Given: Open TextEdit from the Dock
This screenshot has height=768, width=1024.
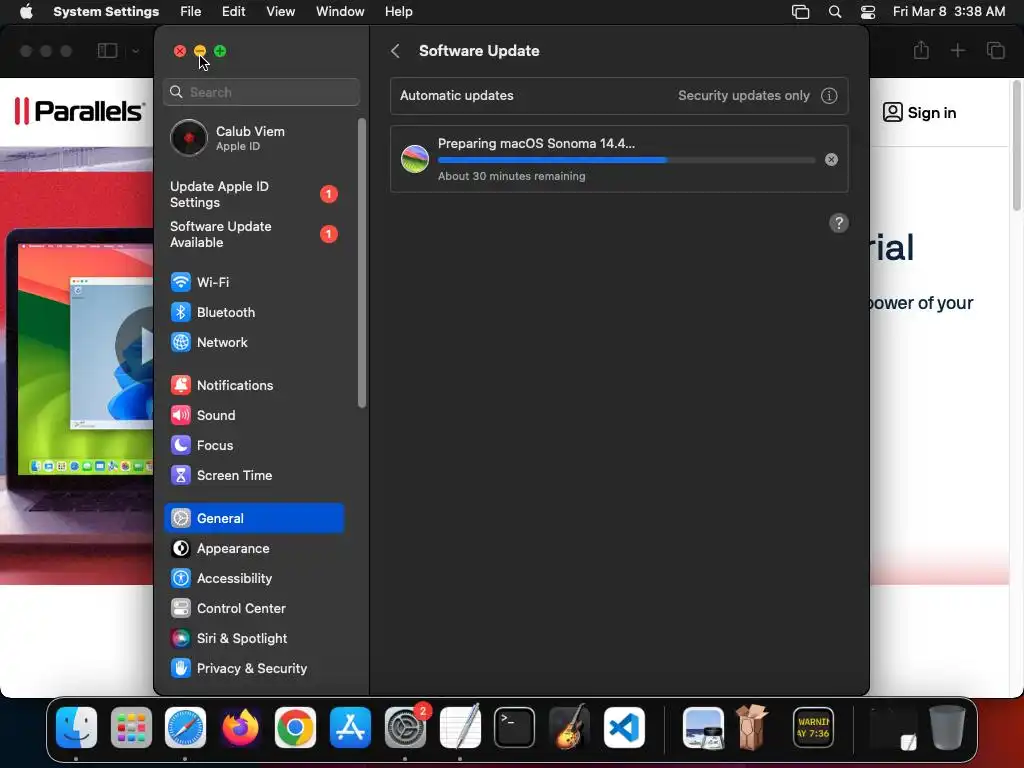Looking at the screenshot, I should (460, 728).
